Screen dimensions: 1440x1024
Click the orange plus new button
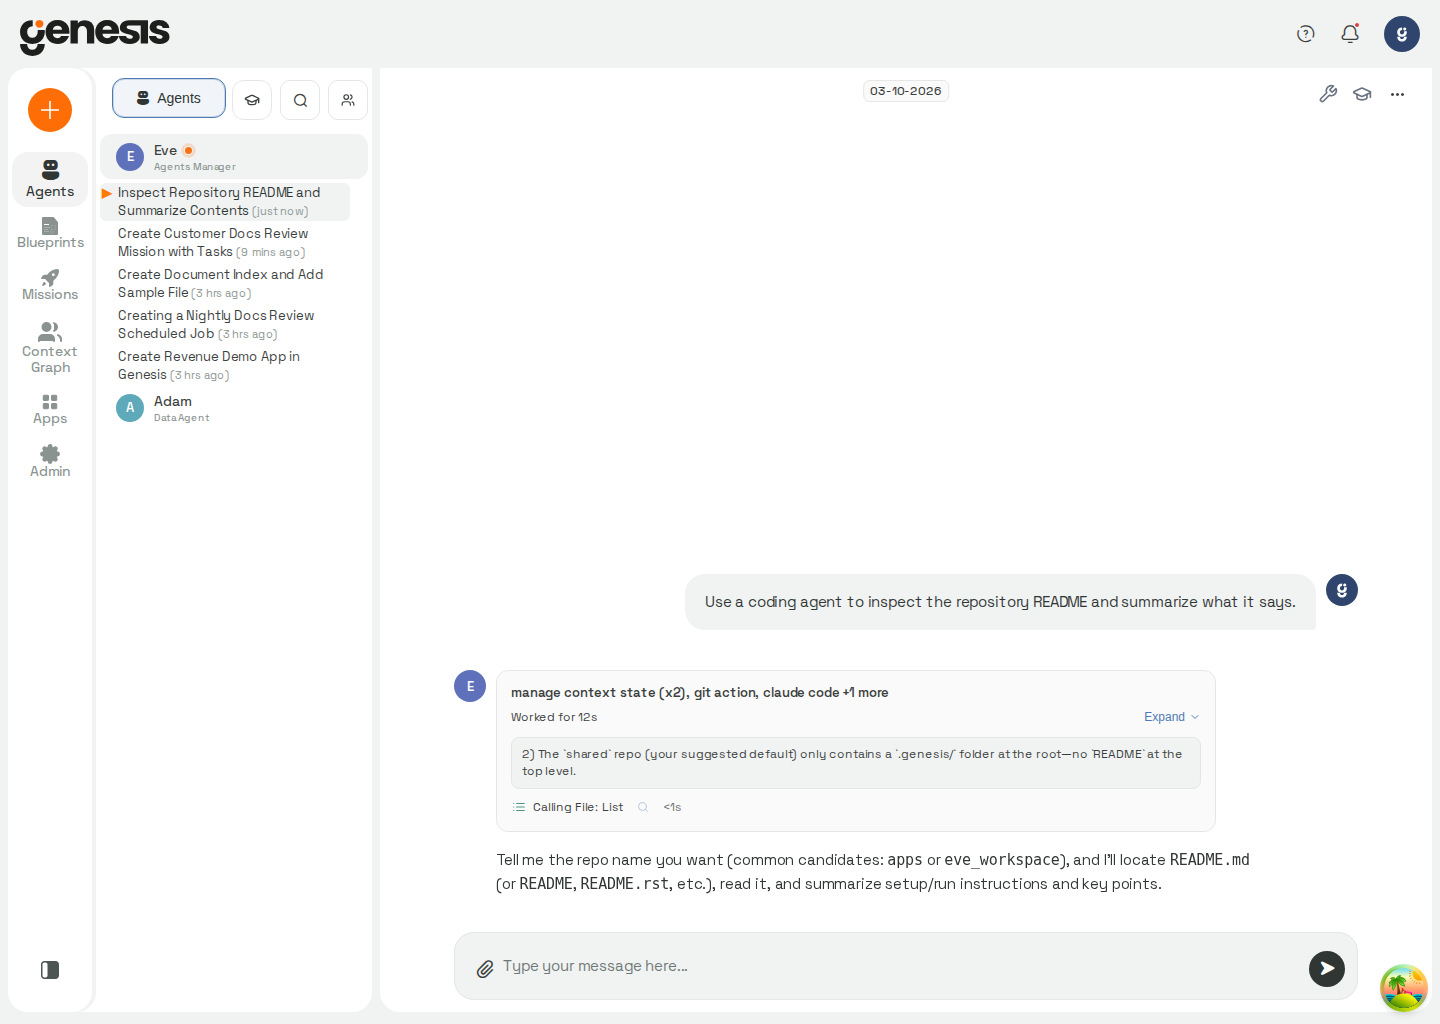[50, 110]
